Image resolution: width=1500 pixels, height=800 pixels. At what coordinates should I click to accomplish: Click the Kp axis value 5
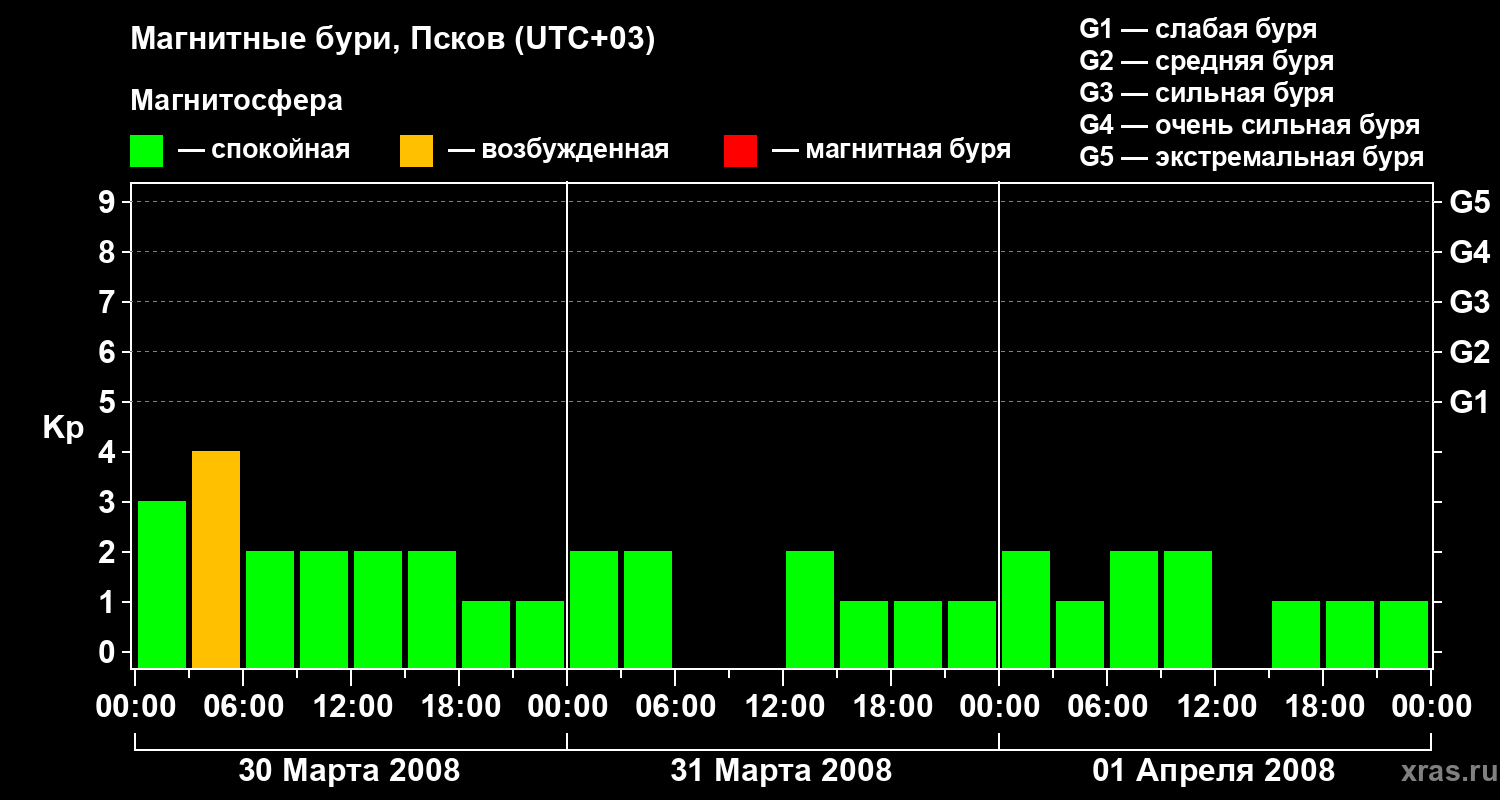click(108, 402)
